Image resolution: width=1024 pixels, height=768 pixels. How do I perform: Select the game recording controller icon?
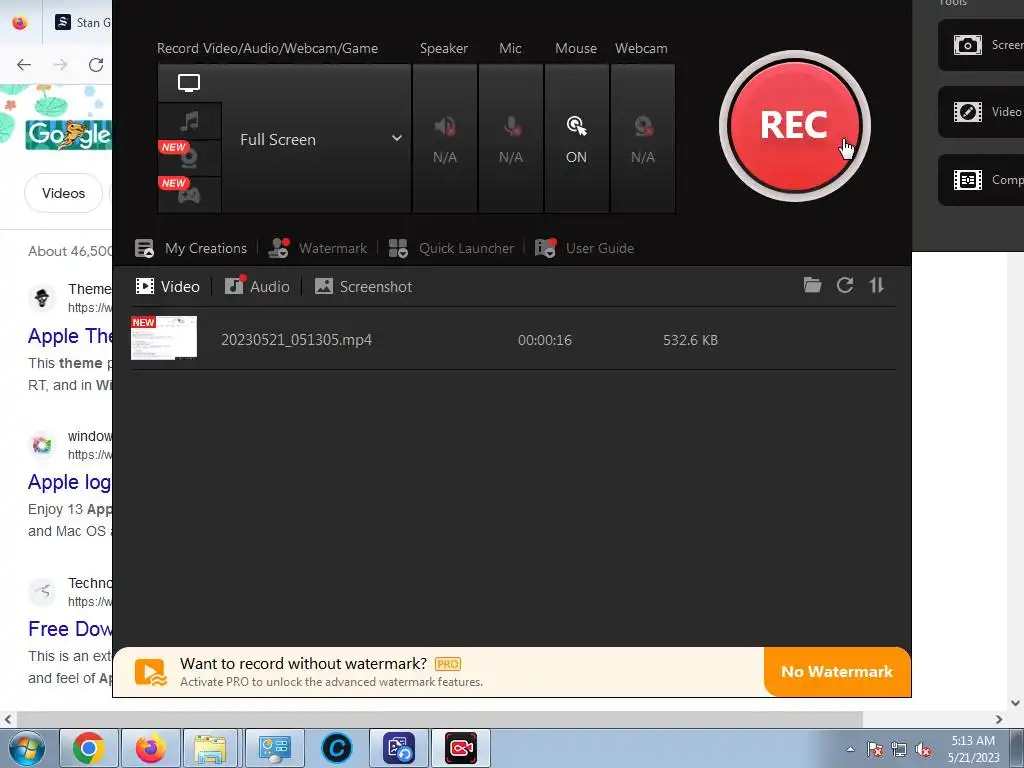point(189,194)
